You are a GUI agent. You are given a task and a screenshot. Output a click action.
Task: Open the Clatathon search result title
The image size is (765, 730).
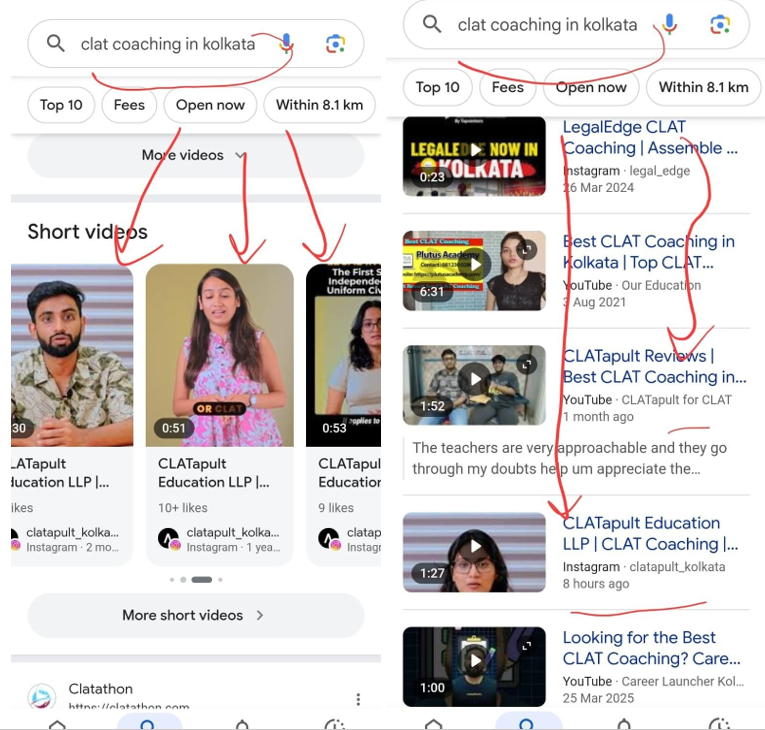point(101,689)
